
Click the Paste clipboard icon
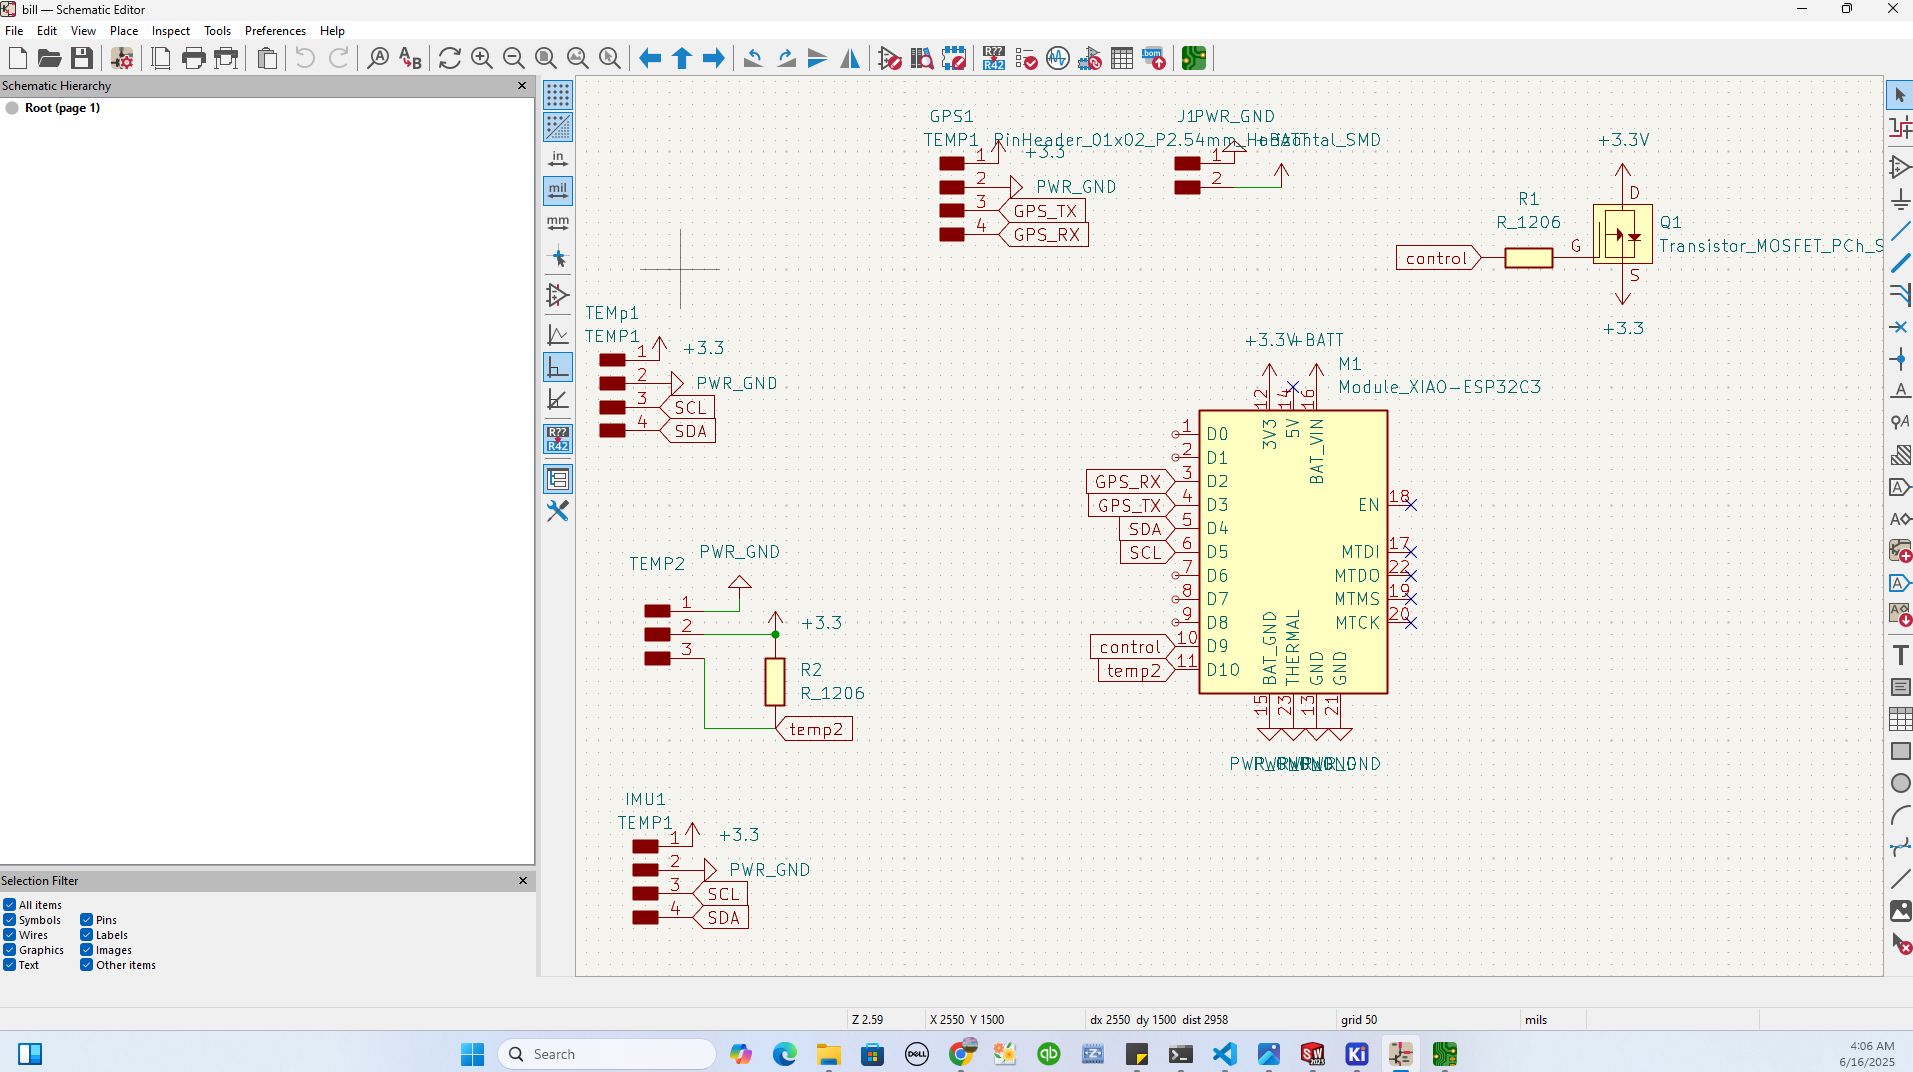tap(267, 58)
